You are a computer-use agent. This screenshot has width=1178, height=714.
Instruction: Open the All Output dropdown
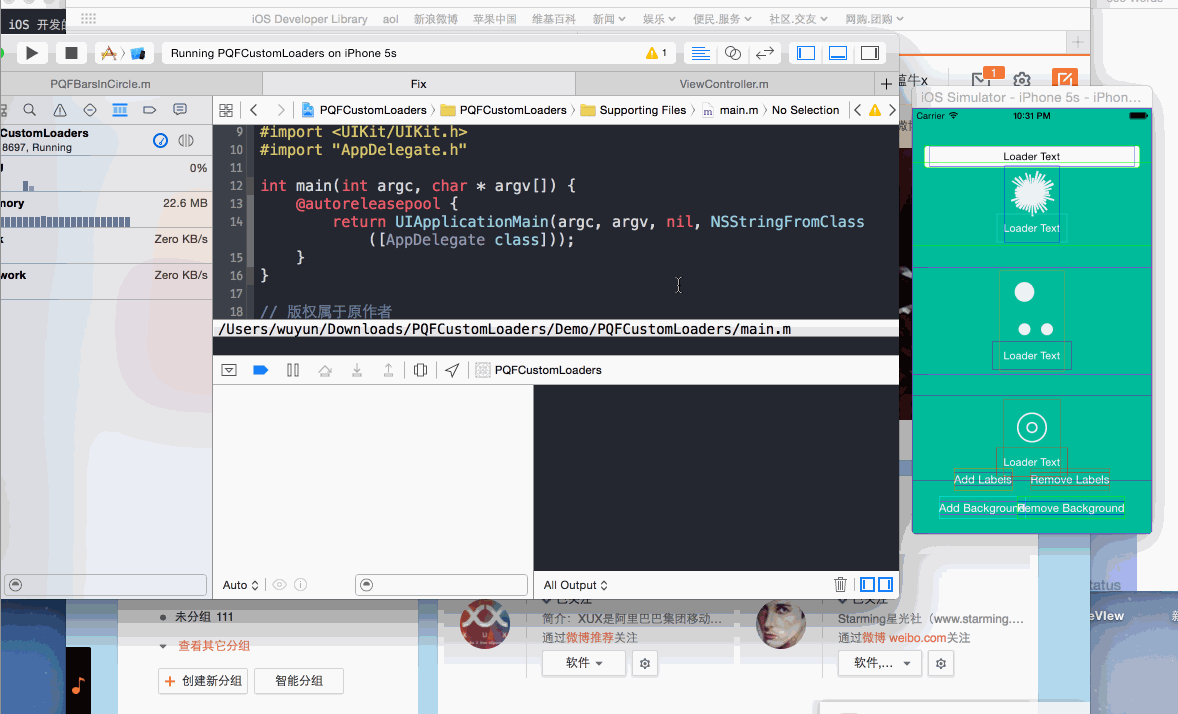click(x=576, y=585)
